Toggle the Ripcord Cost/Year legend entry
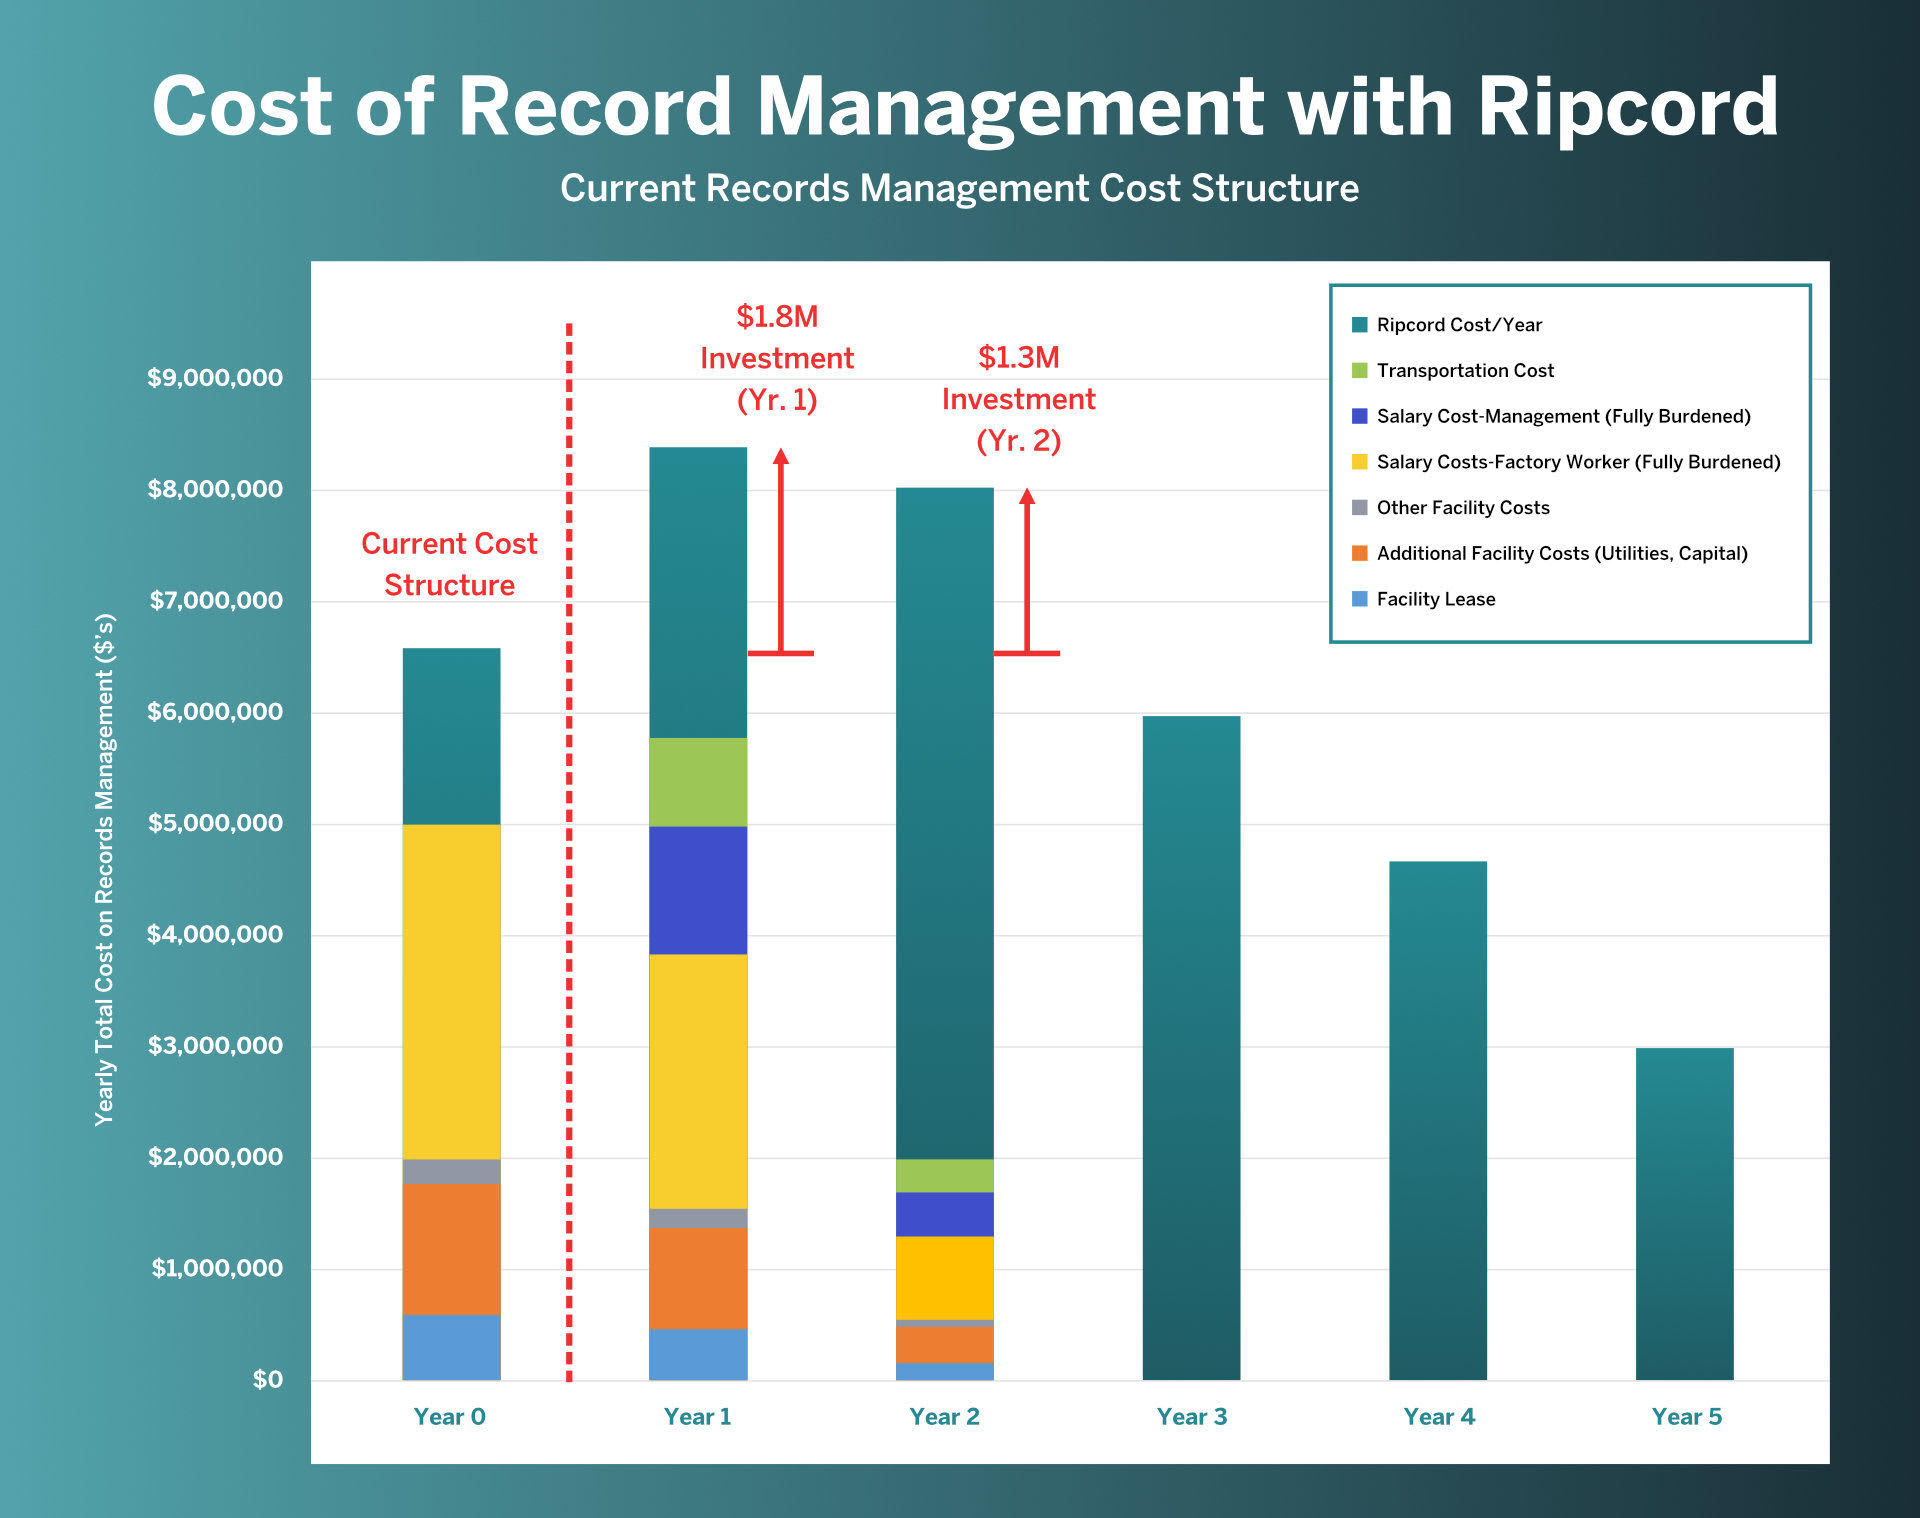Screen dimensions: 1920x1518 tap(1458, 325)
